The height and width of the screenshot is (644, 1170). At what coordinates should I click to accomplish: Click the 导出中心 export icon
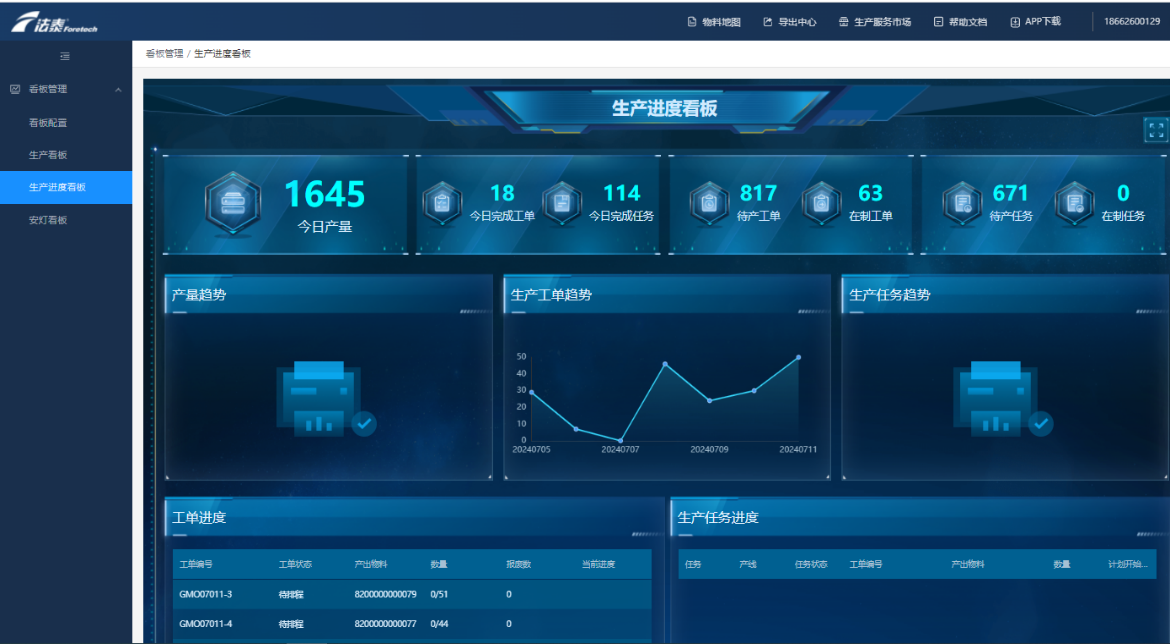pyautogui.click(x=768, y=22)
